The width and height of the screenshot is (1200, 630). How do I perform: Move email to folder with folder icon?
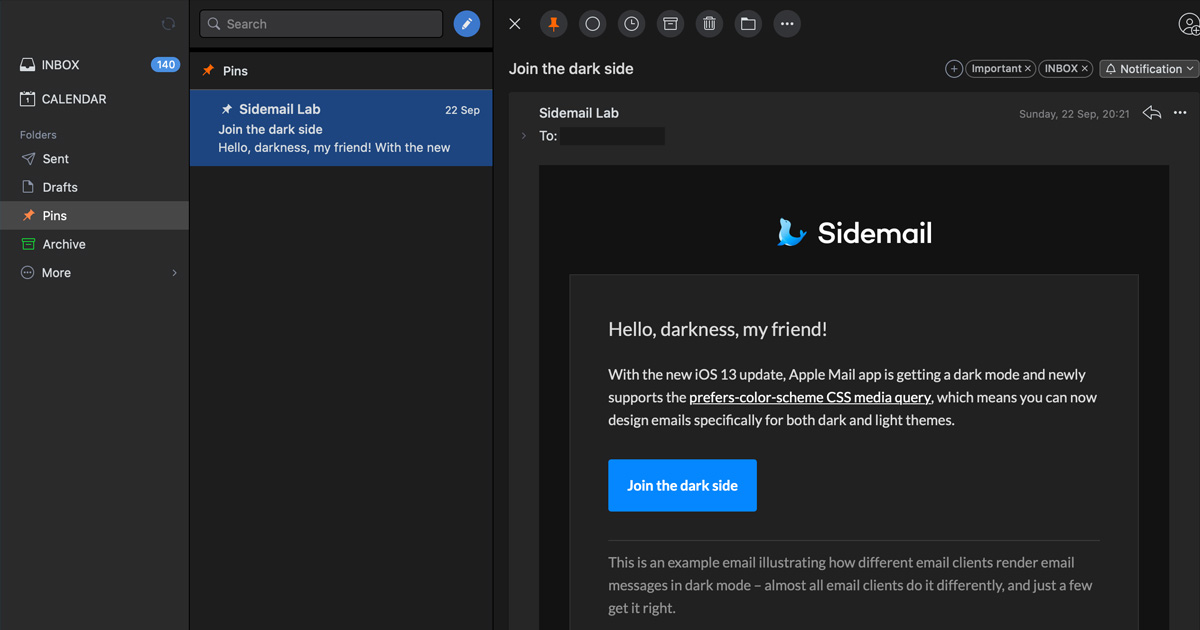[748, 24]
